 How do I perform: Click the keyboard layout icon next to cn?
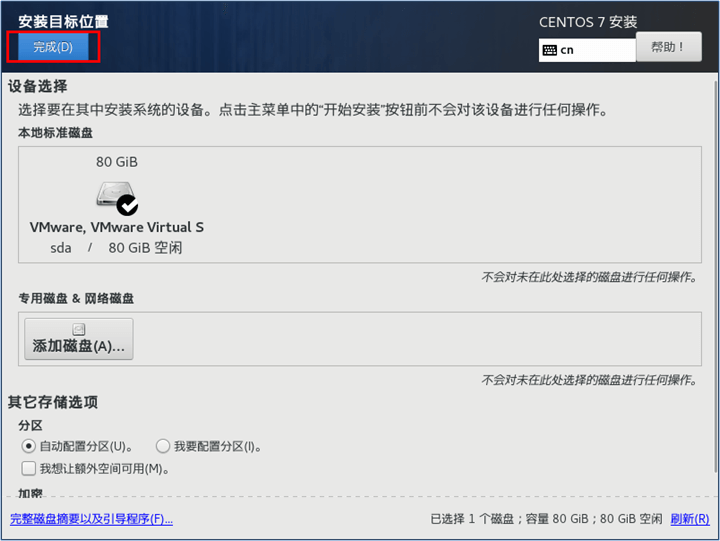point(549,50)
